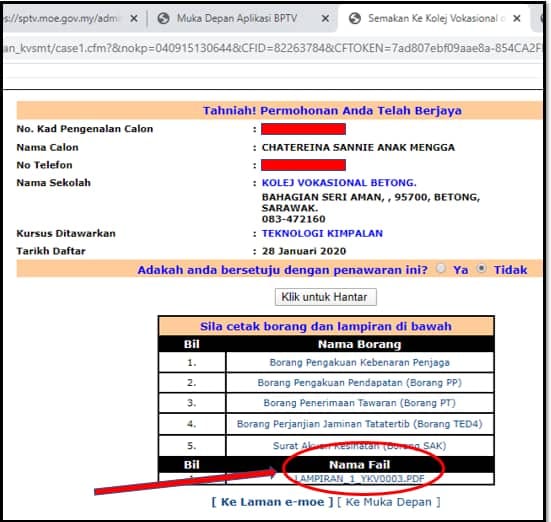The image size is (551, 522).
Task: Open Surat Akuan Kesihatan (Borang SAK)
Action: pos(359,446)
